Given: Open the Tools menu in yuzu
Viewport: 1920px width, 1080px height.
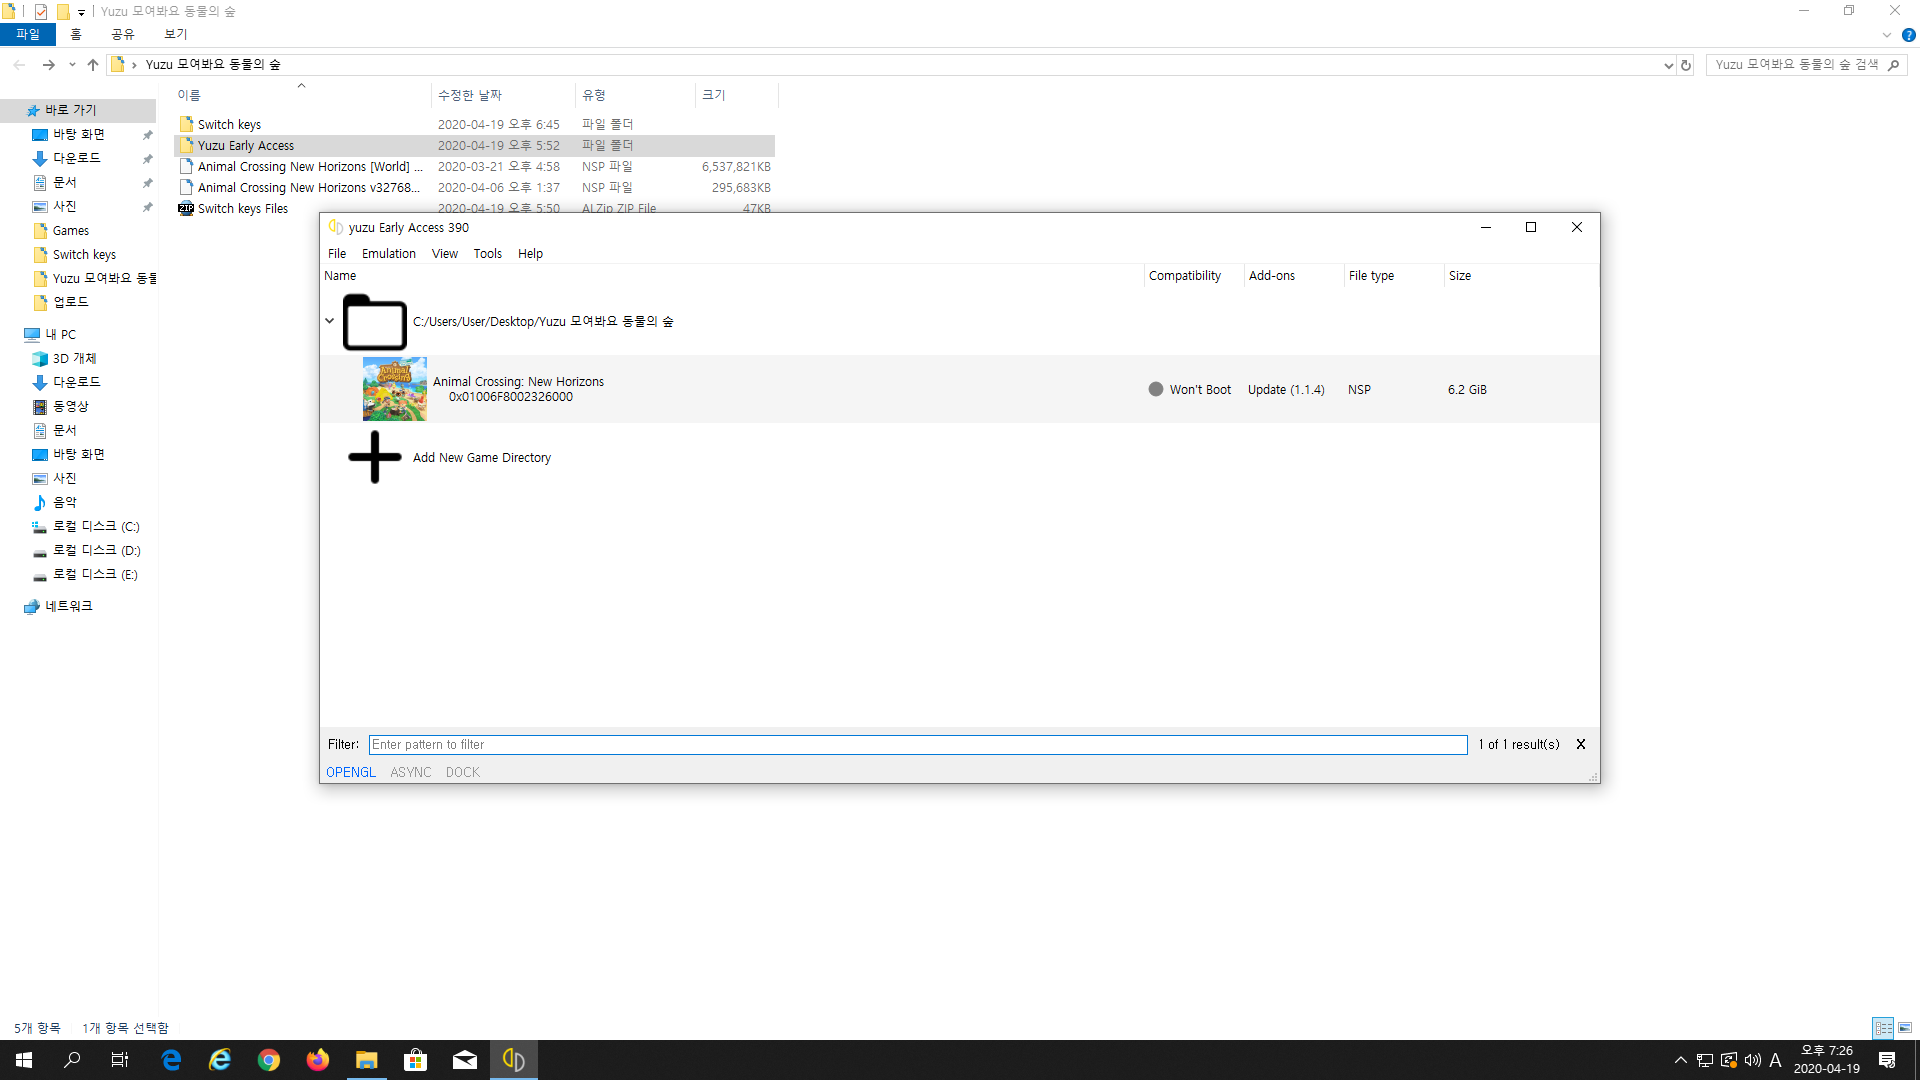Looking at the screenshot, I should tap(487, 254).
